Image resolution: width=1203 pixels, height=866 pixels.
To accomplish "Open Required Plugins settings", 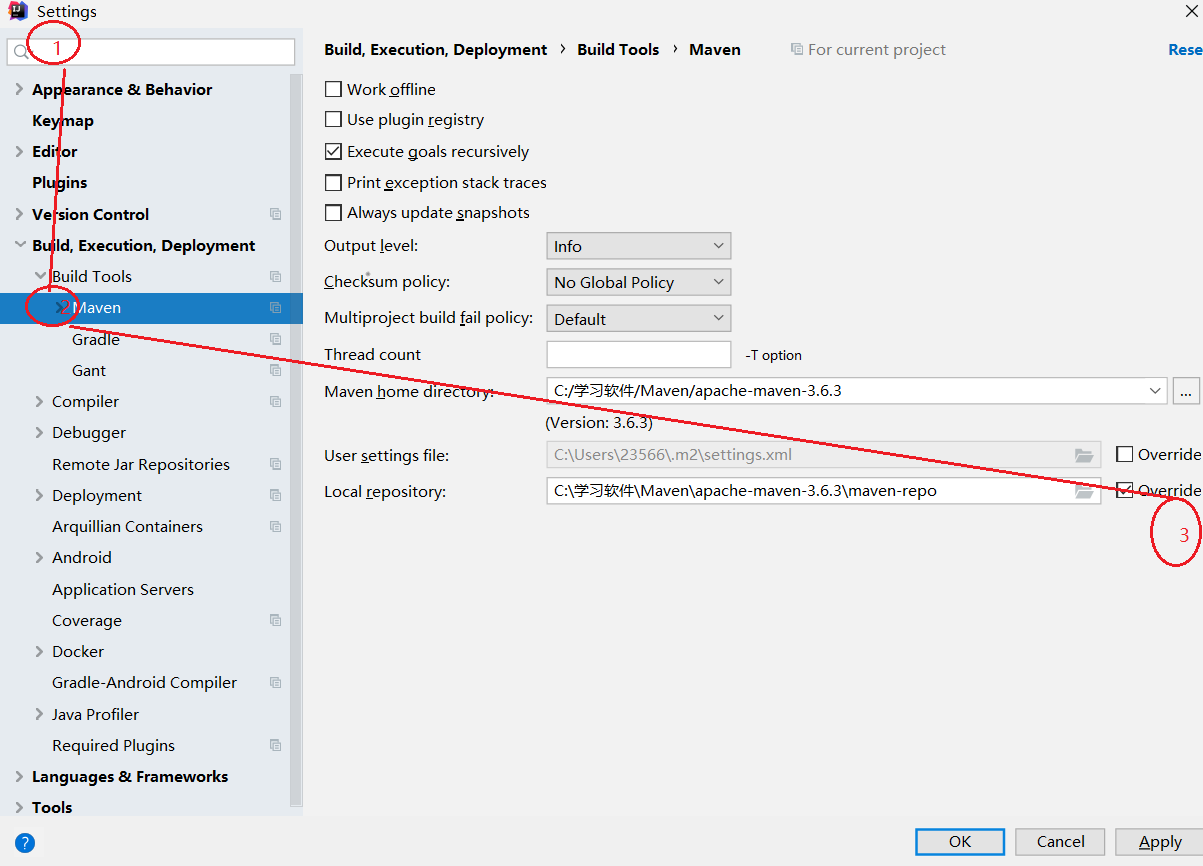I will click(x=113, y=745).
